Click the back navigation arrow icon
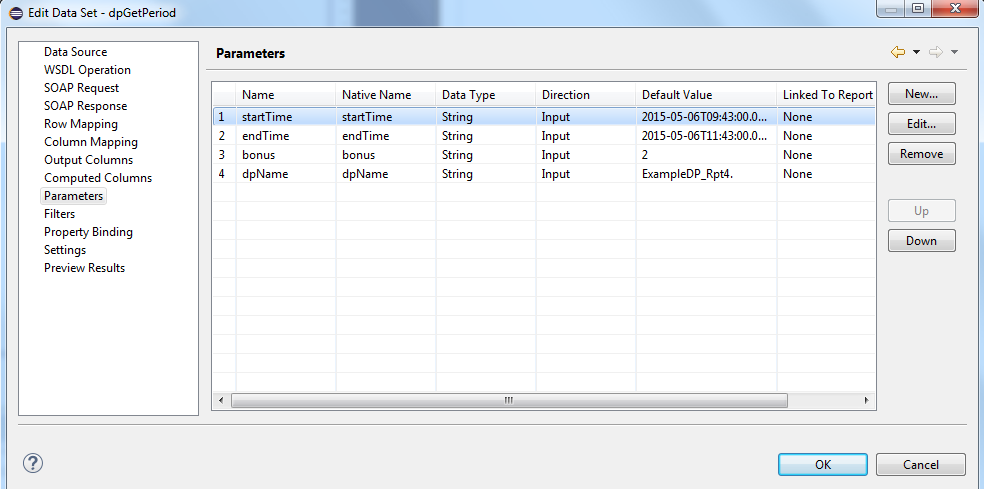Image resolution: width=984 pixels, height=489 pixels. (897, 52)
